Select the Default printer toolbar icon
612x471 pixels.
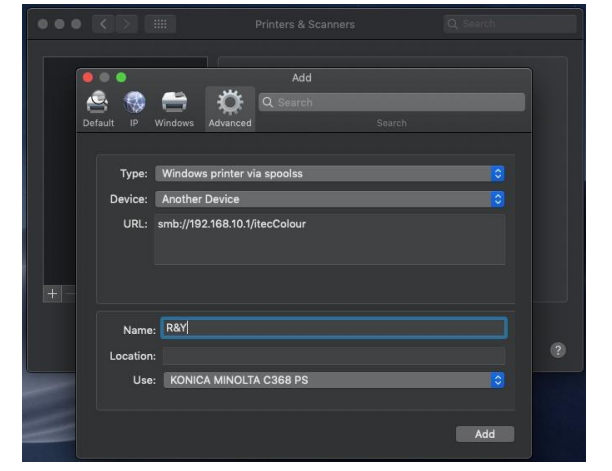(98, 103)
